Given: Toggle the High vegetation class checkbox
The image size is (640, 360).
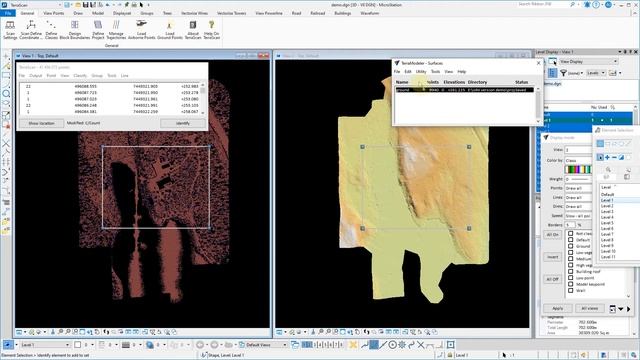Looking at the screenshot, I should point(571,265).
